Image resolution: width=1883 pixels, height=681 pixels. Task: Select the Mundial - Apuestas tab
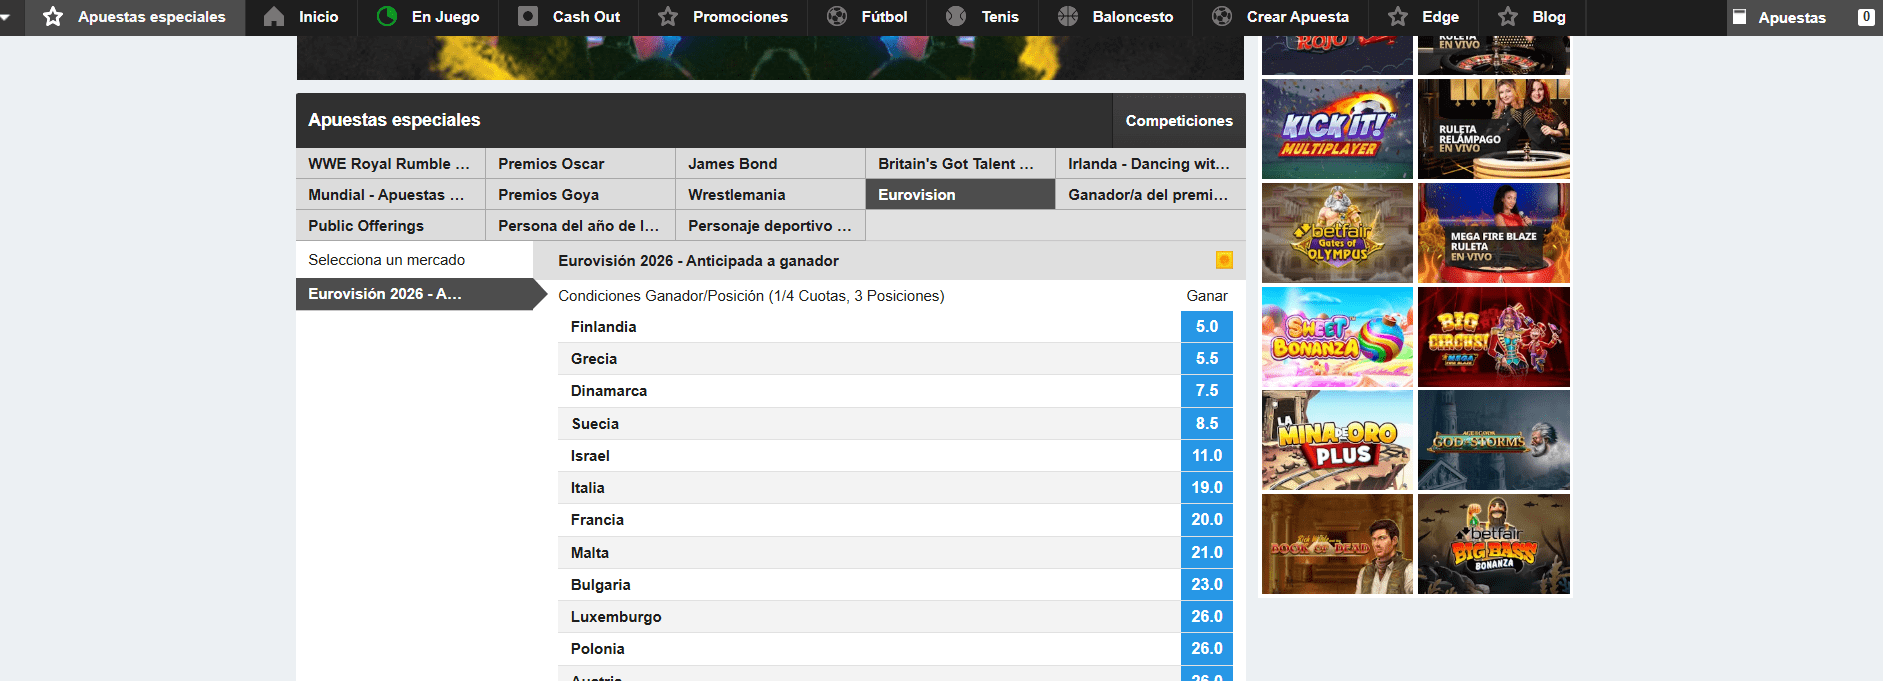(x=390, y=194)
